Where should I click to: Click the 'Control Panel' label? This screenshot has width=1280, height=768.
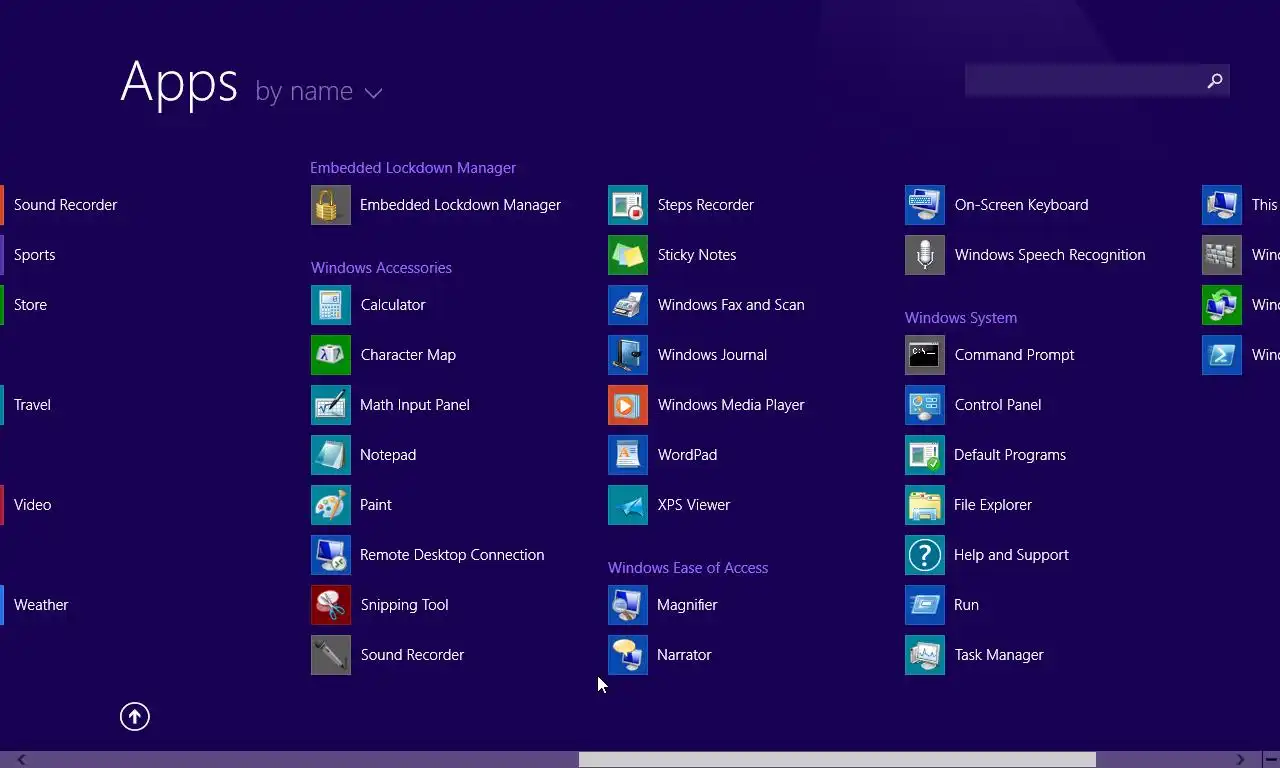(998, 405)
